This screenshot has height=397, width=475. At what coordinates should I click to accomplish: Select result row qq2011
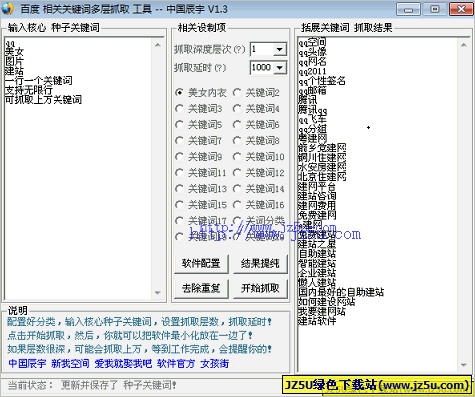[x=312, y=71]
